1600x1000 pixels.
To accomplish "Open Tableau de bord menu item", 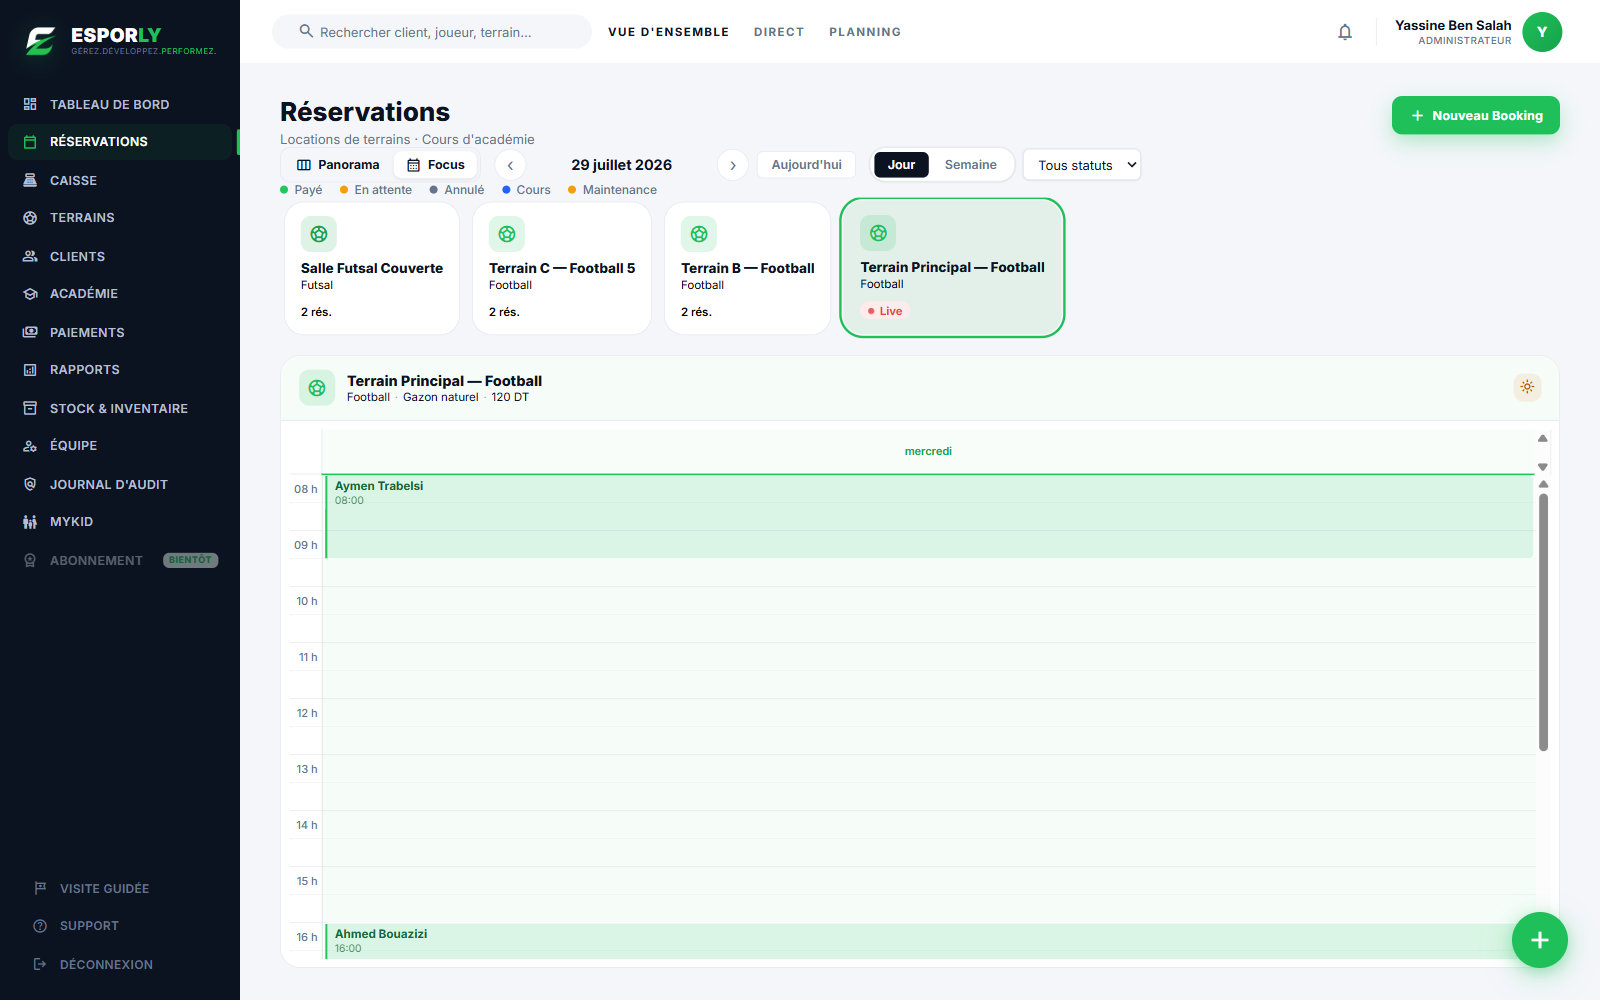I will 120,104.
